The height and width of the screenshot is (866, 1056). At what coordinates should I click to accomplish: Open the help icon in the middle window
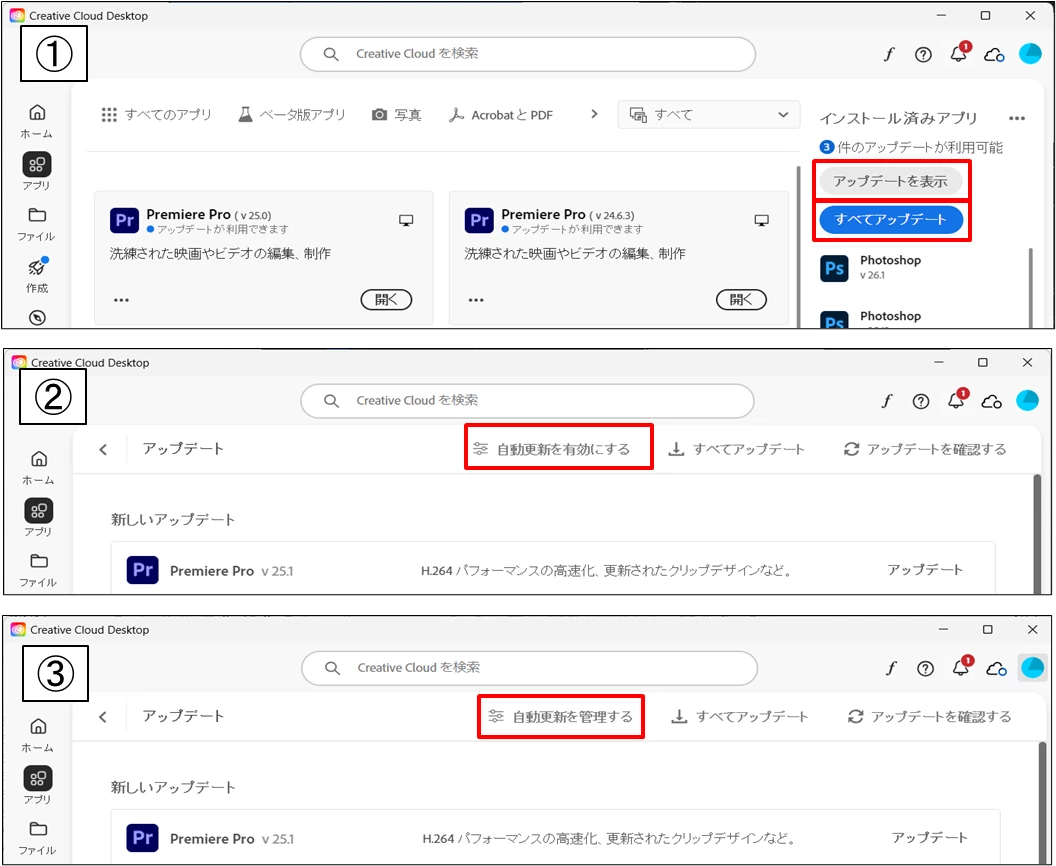pyautogui.click(x=921, y=402)
